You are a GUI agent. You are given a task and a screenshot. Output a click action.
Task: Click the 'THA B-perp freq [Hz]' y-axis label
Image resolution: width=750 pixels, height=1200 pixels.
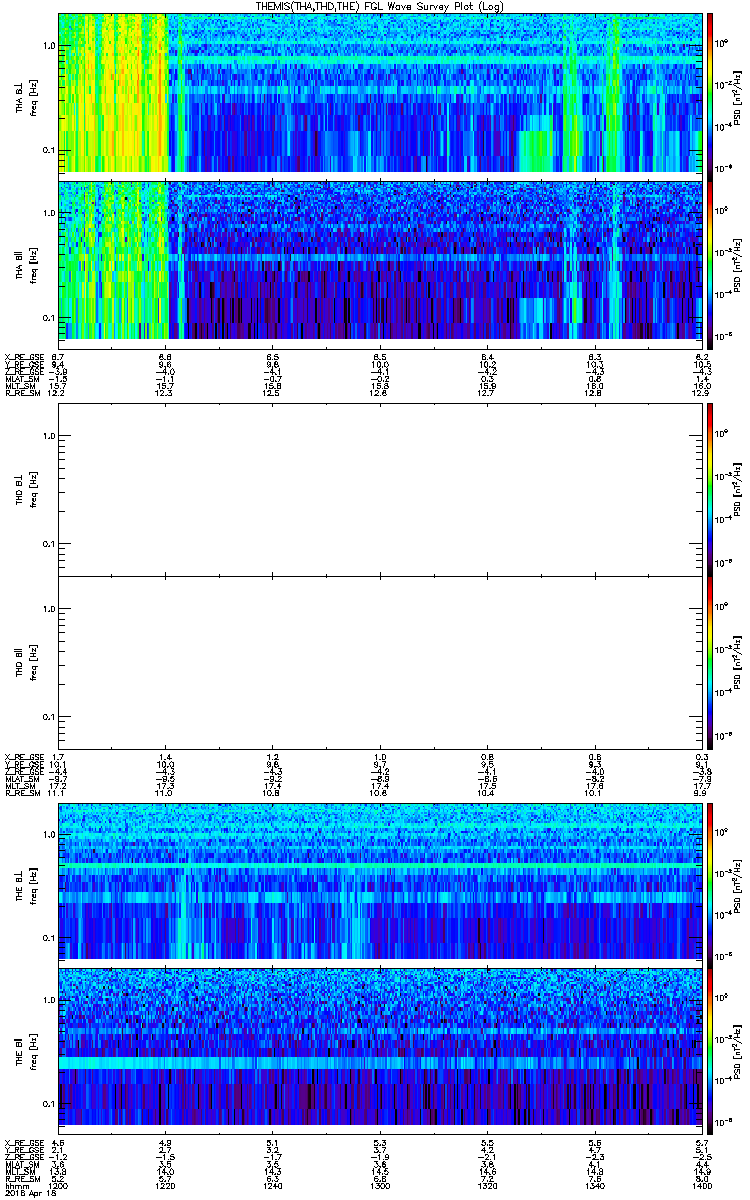click(x=25, y=97)
